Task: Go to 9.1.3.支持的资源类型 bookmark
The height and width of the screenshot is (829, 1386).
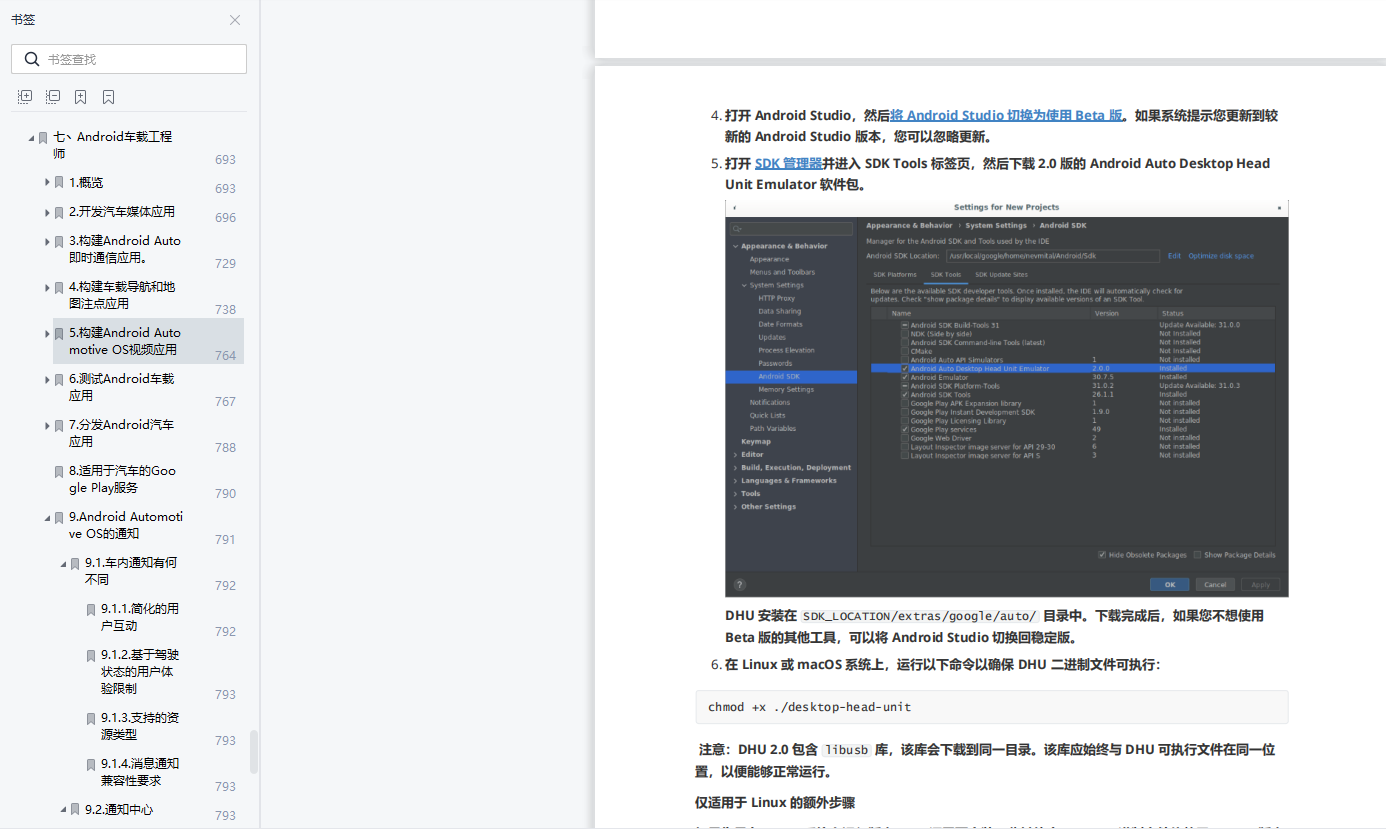Action: click(140, 726)
